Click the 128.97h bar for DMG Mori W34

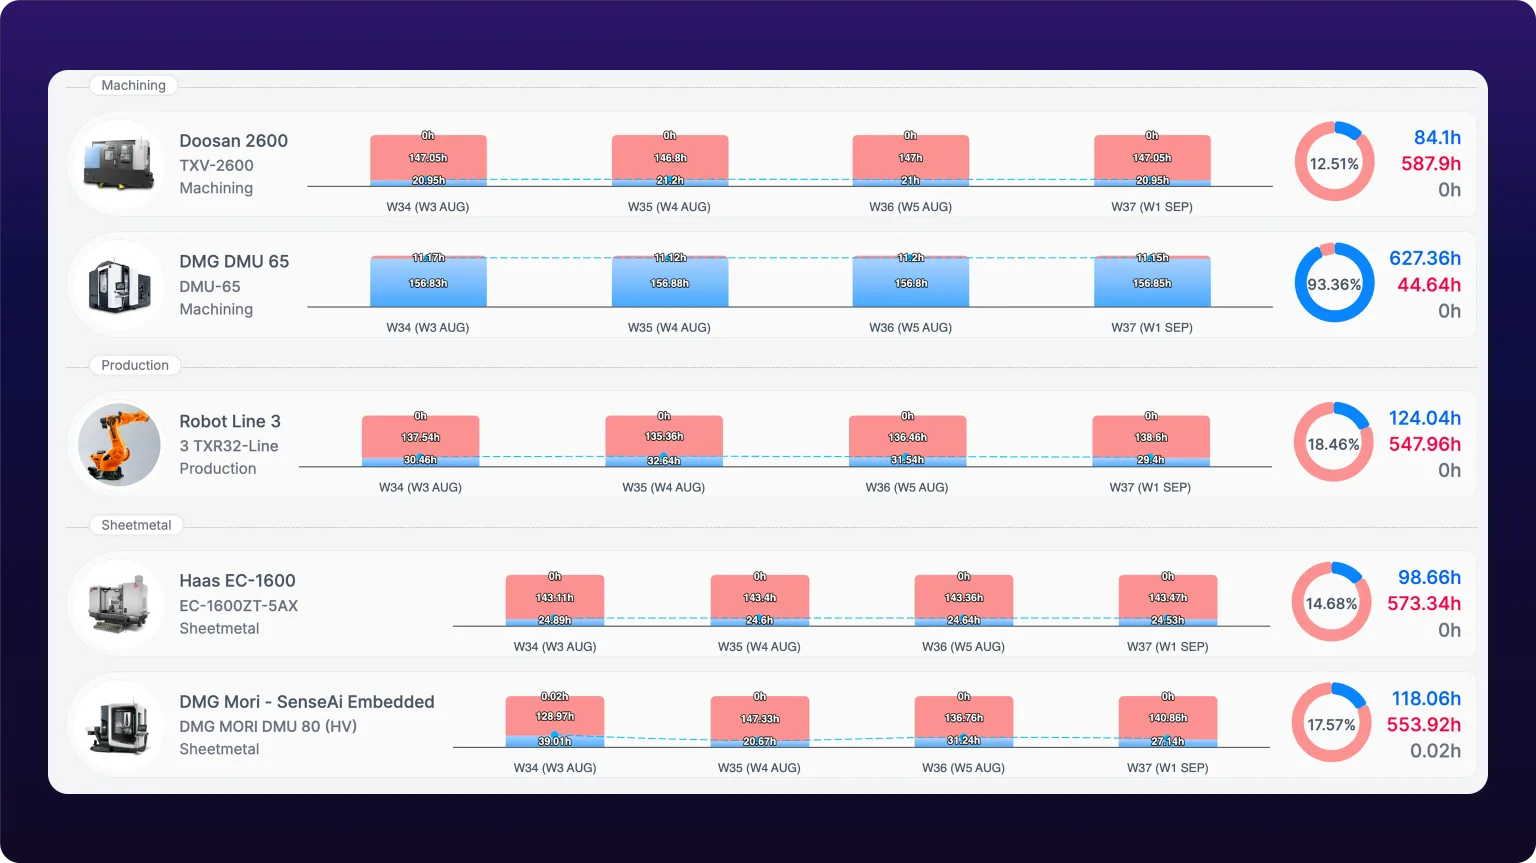point(555,716)
